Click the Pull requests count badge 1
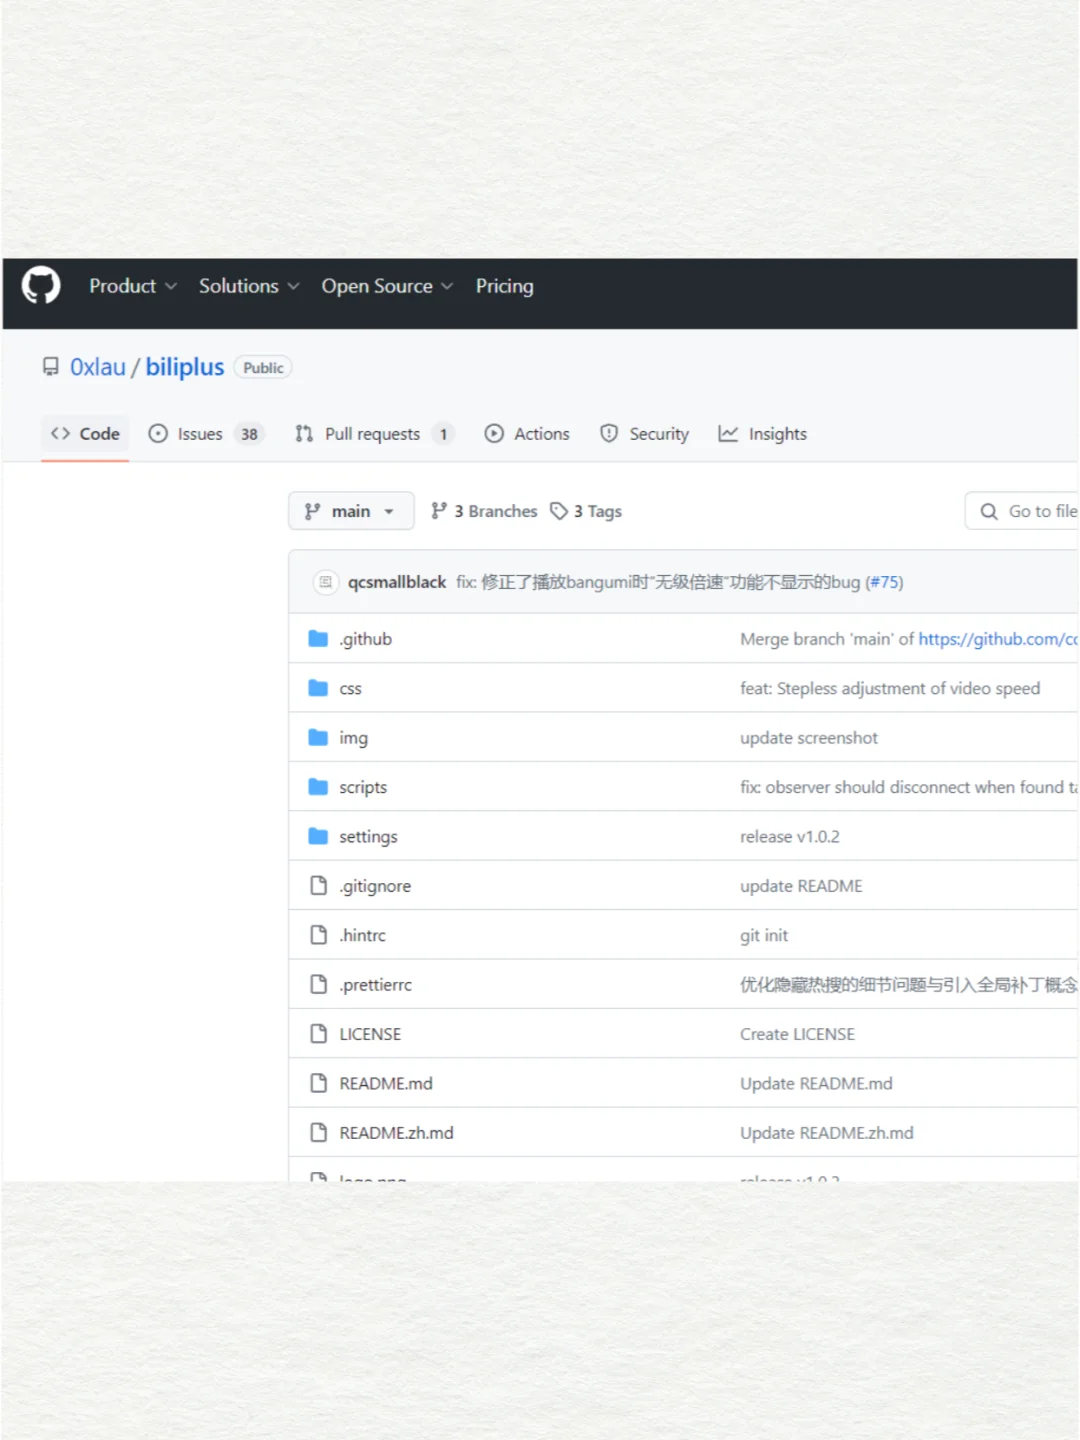The image size is (1080, 1440). 443,434
